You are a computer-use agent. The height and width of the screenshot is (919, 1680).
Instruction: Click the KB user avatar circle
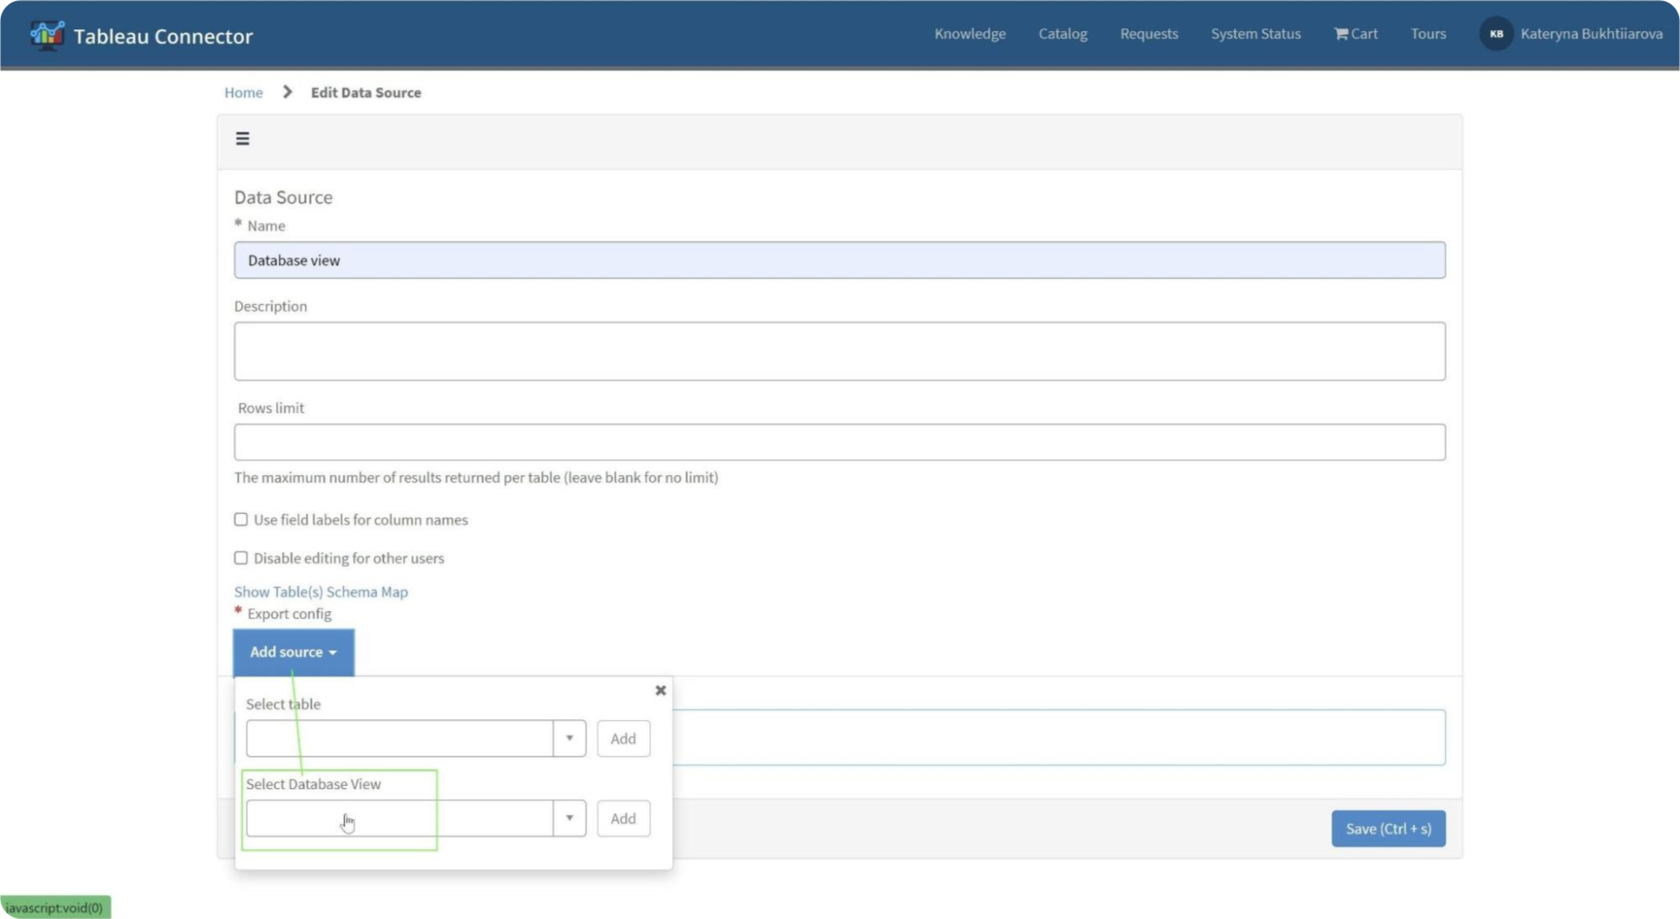(1497, 33)
